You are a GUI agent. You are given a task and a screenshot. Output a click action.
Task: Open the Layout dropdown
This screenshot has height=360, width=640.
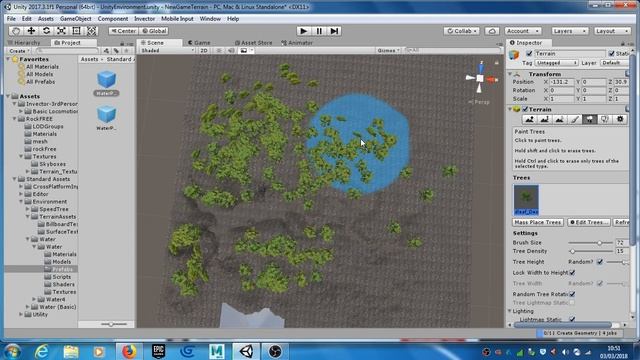click(x=612, y=31)
